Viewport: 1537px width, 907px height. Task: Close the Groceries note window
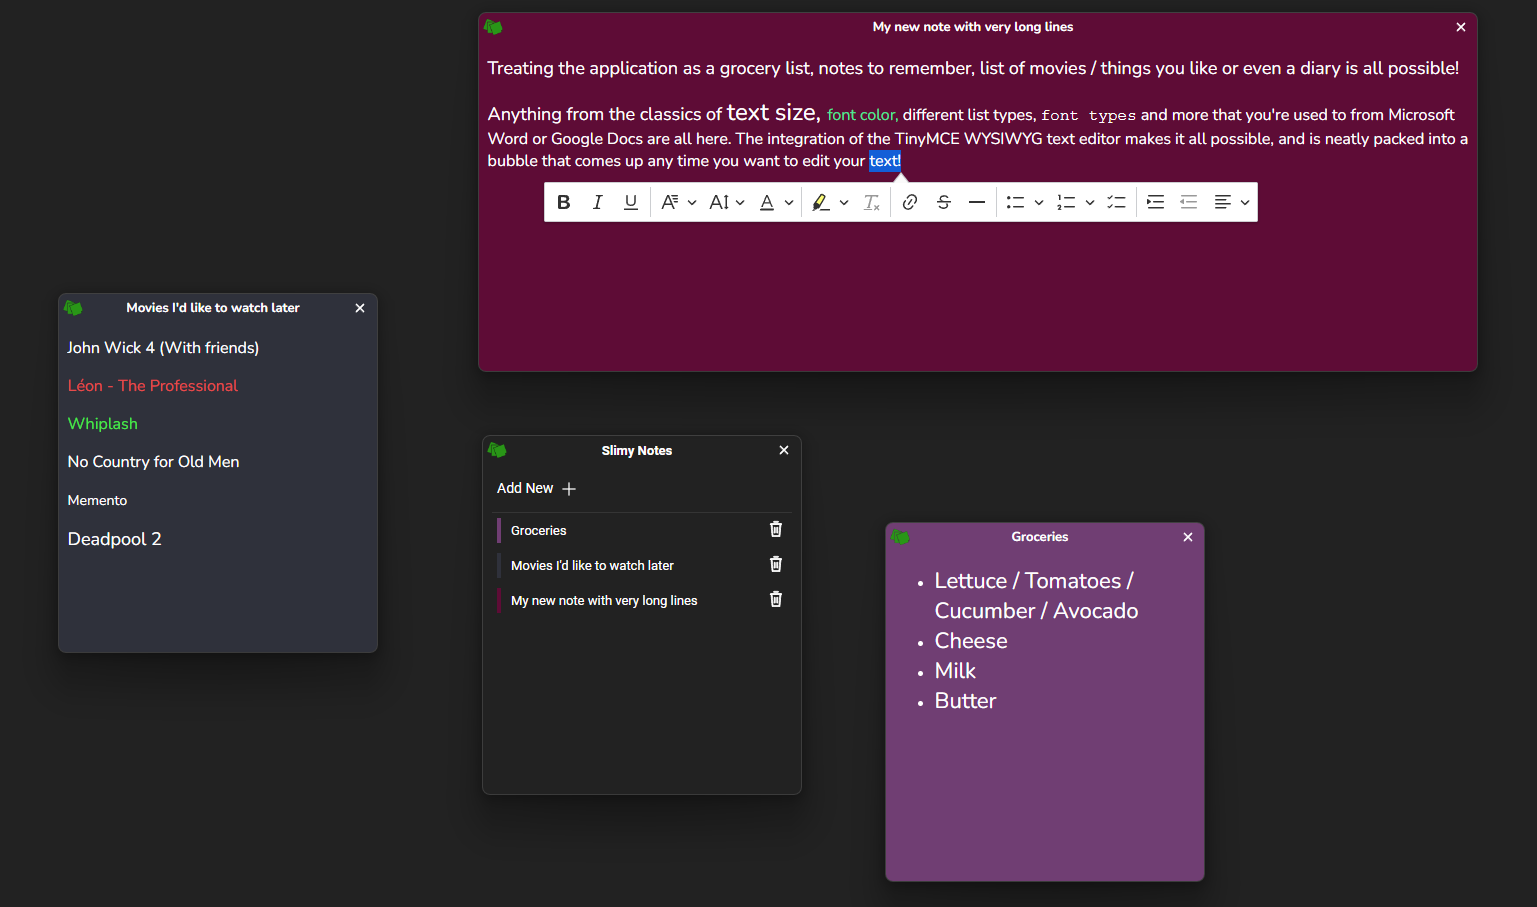tap(1188, 537)
